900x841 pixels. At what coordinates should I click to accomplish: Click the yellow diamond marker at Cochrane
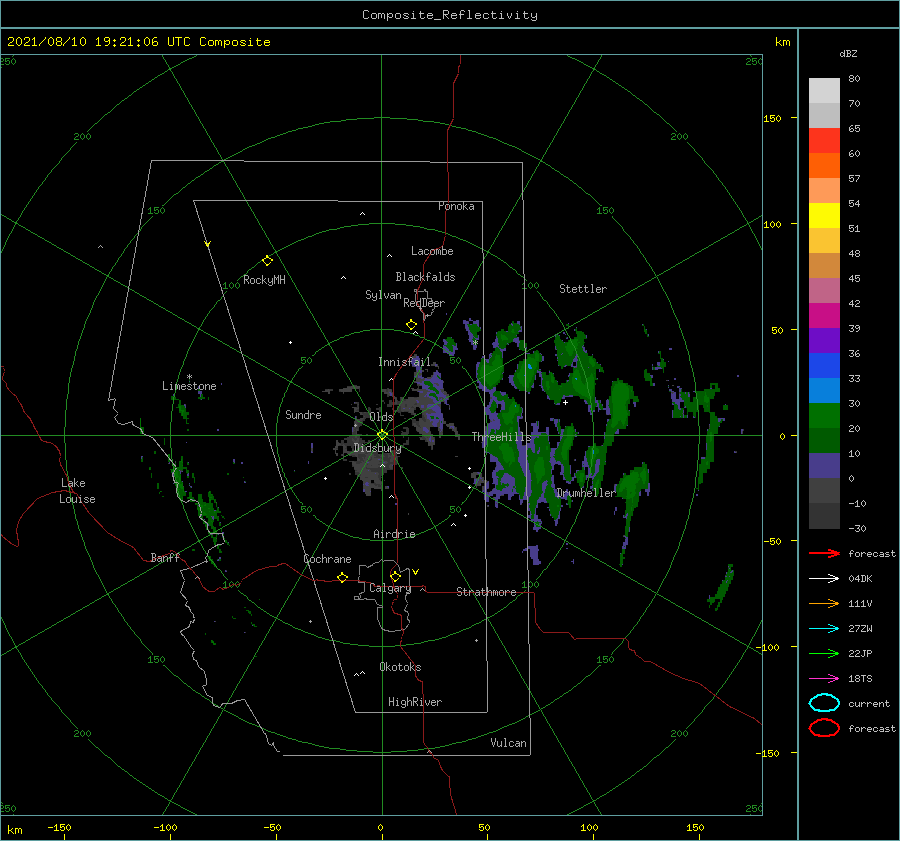coord(343,577)
